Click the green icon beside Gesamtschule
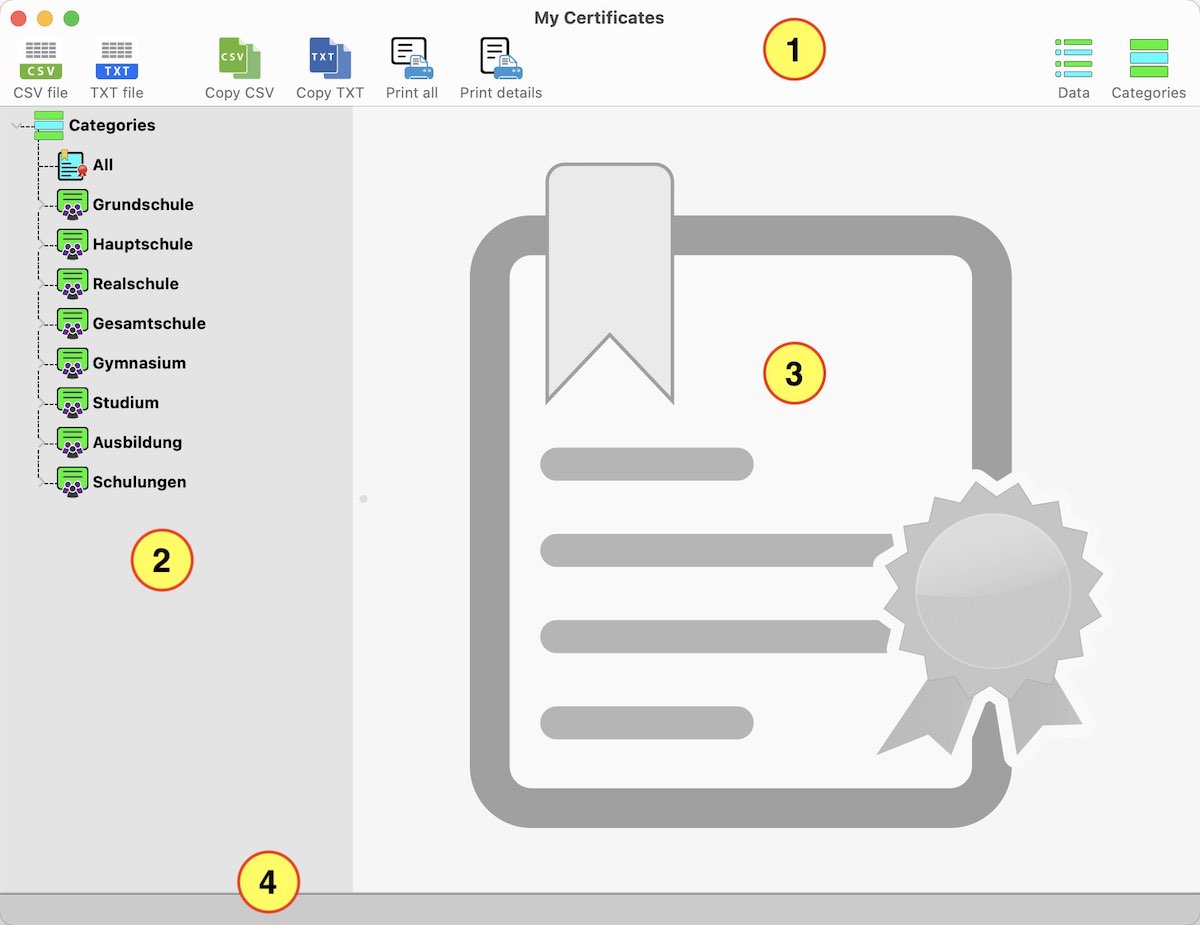The height and width of the screenshot is (925, 1200). [x=72, y=323]
